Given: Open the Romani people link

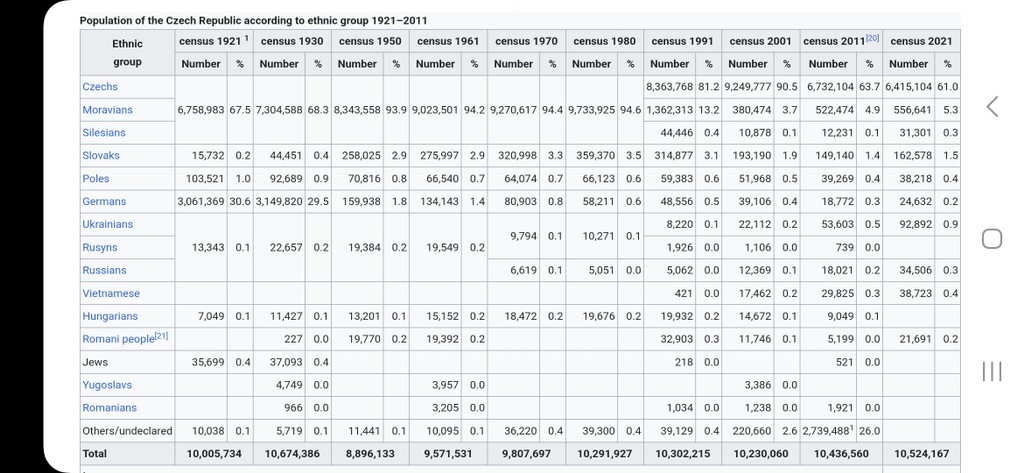Looking at the screenshot, I should coord(118,339).
